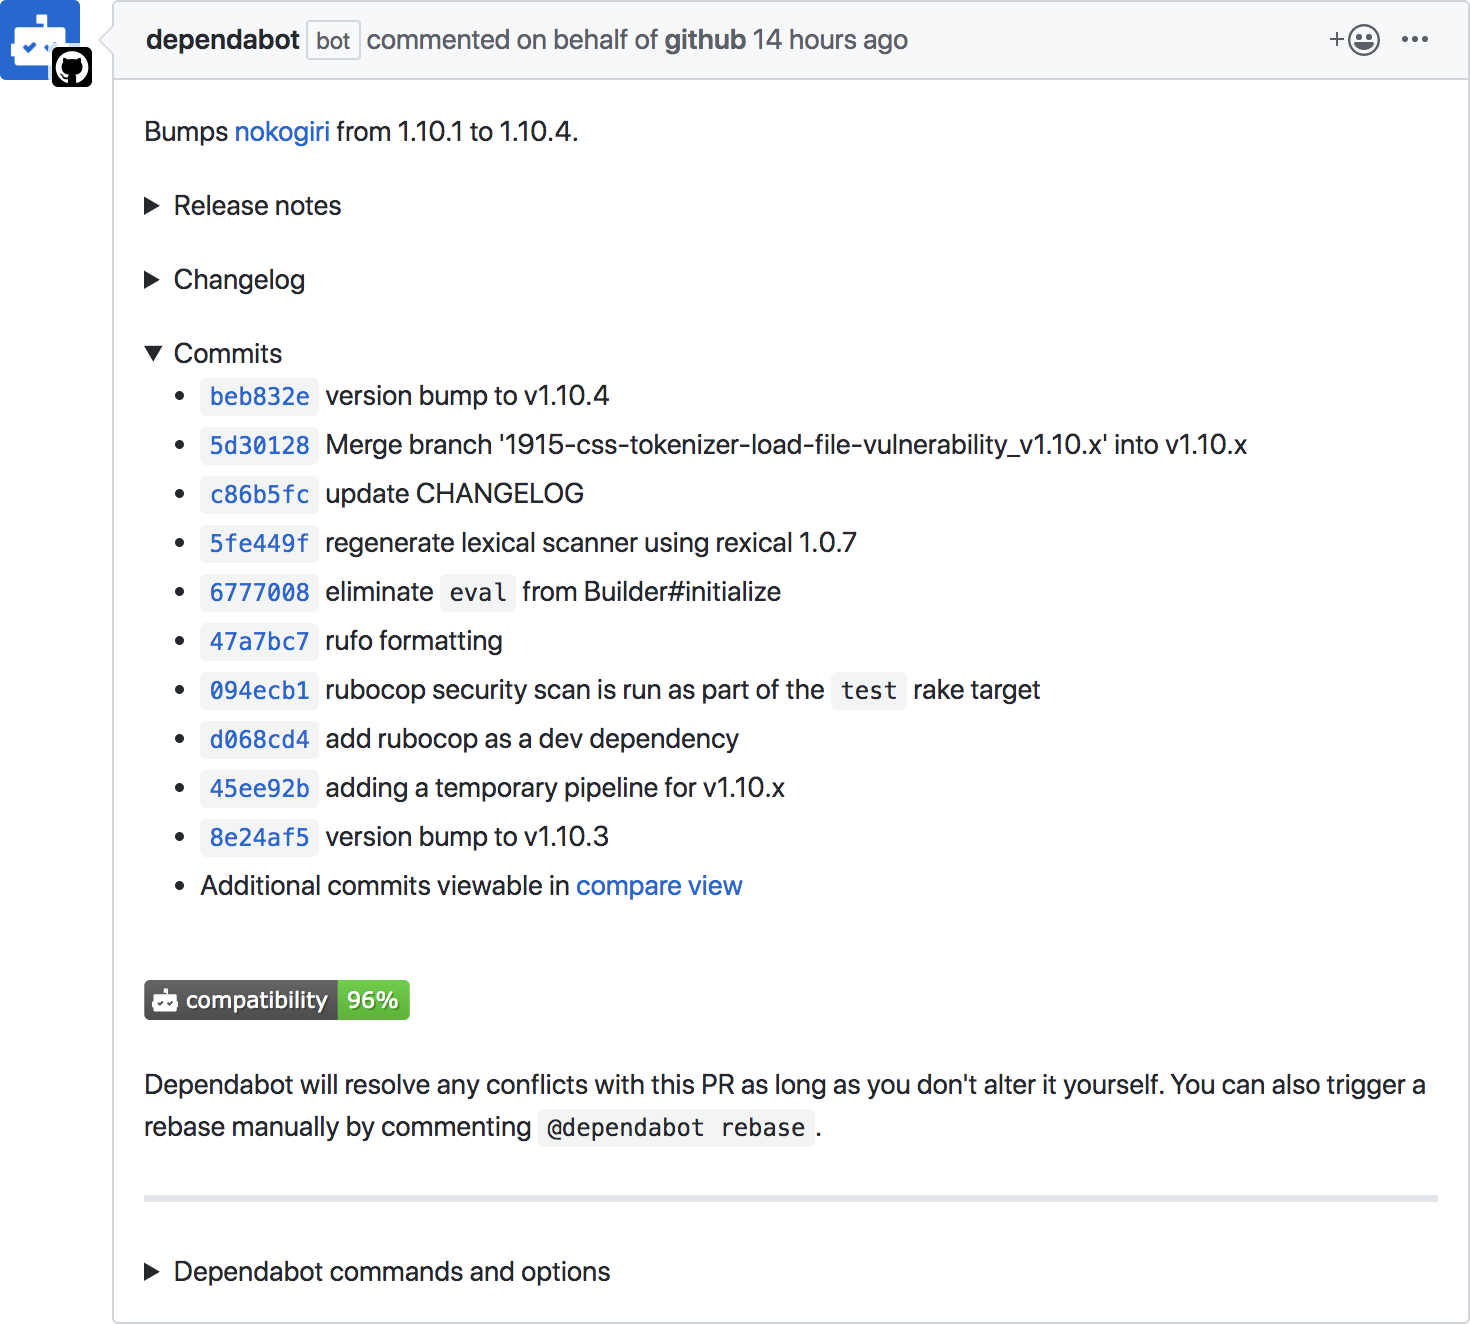1470x1324 pixels.
Task: Click the compatibility 96% badge
Action: point(277,1000)
